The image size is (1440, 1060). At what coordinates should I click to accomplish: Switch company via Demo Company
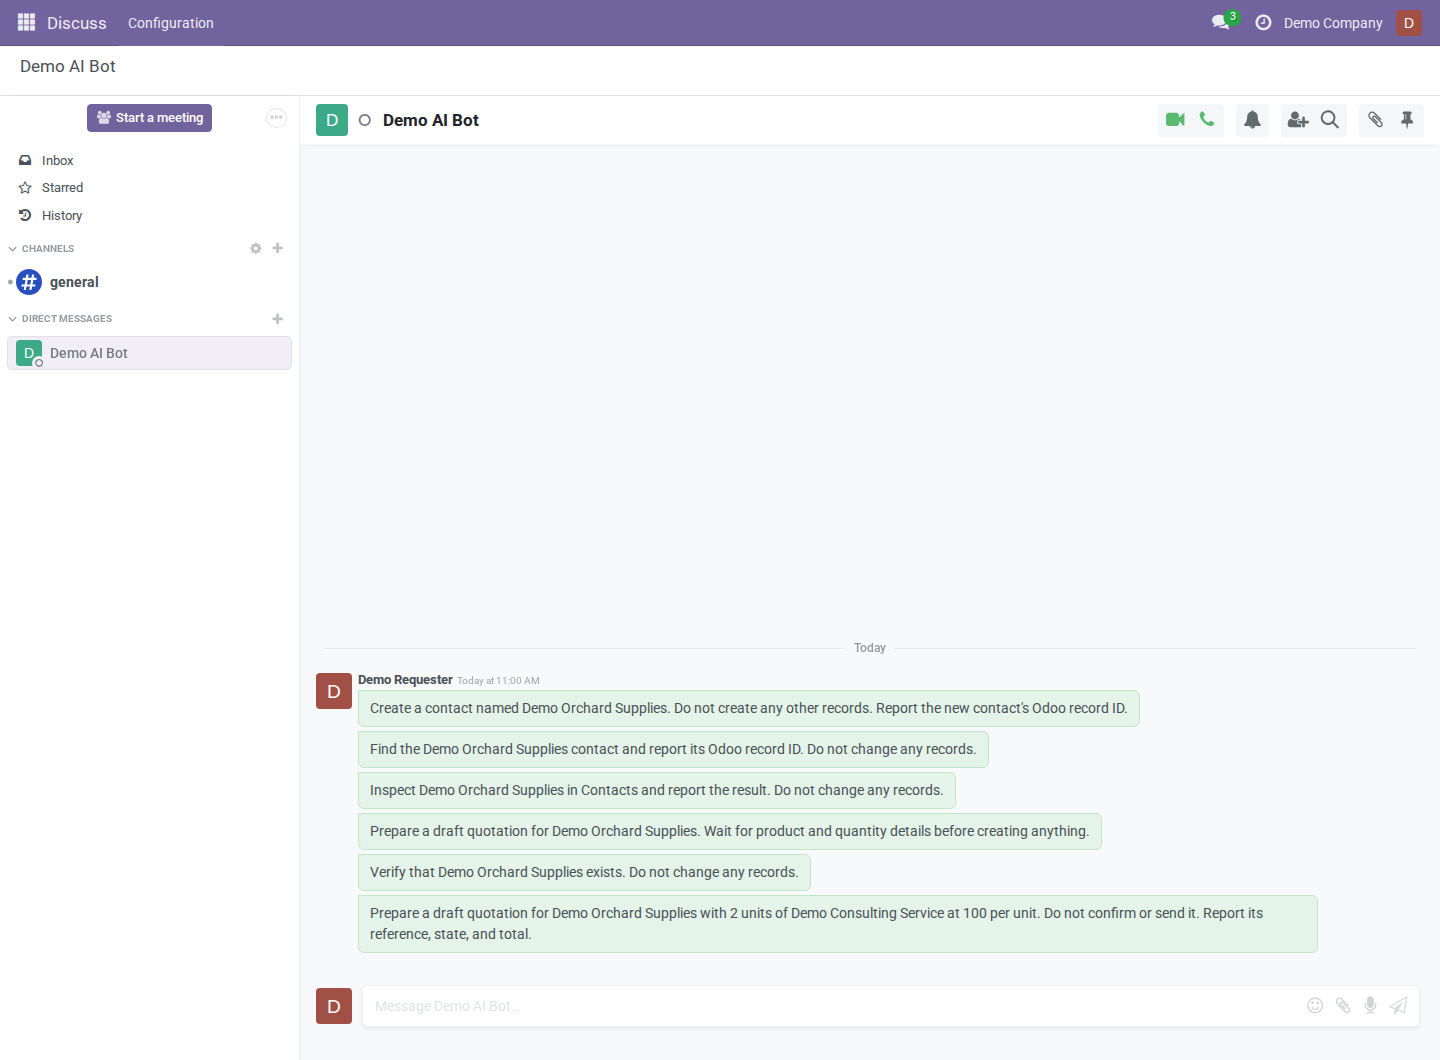(1333, 23)
